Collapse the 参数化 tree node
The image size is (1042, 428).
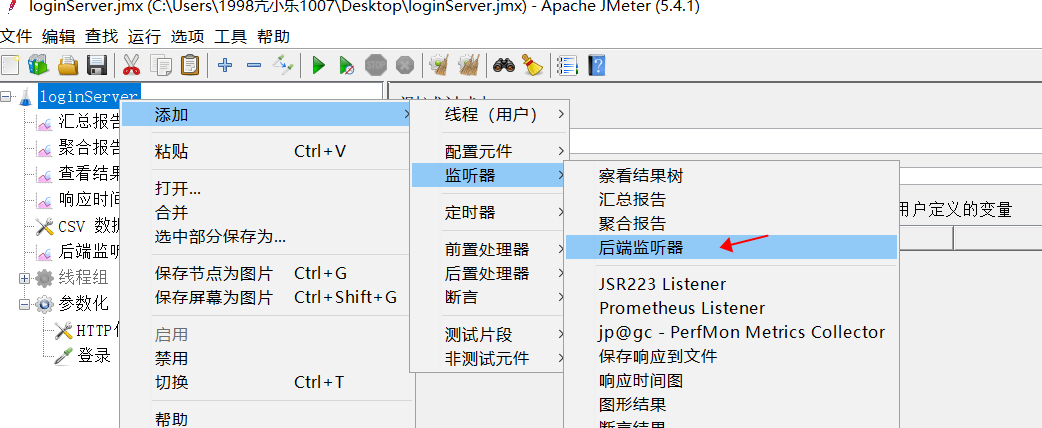click(x=25, y=304)
